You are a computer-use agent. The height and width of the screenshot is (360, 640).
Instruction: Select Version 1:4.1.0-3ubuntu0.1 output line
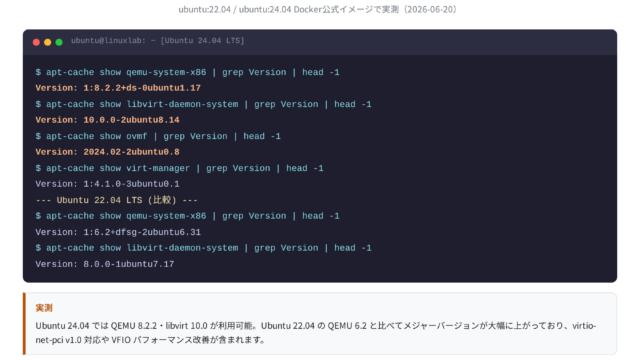107,184
